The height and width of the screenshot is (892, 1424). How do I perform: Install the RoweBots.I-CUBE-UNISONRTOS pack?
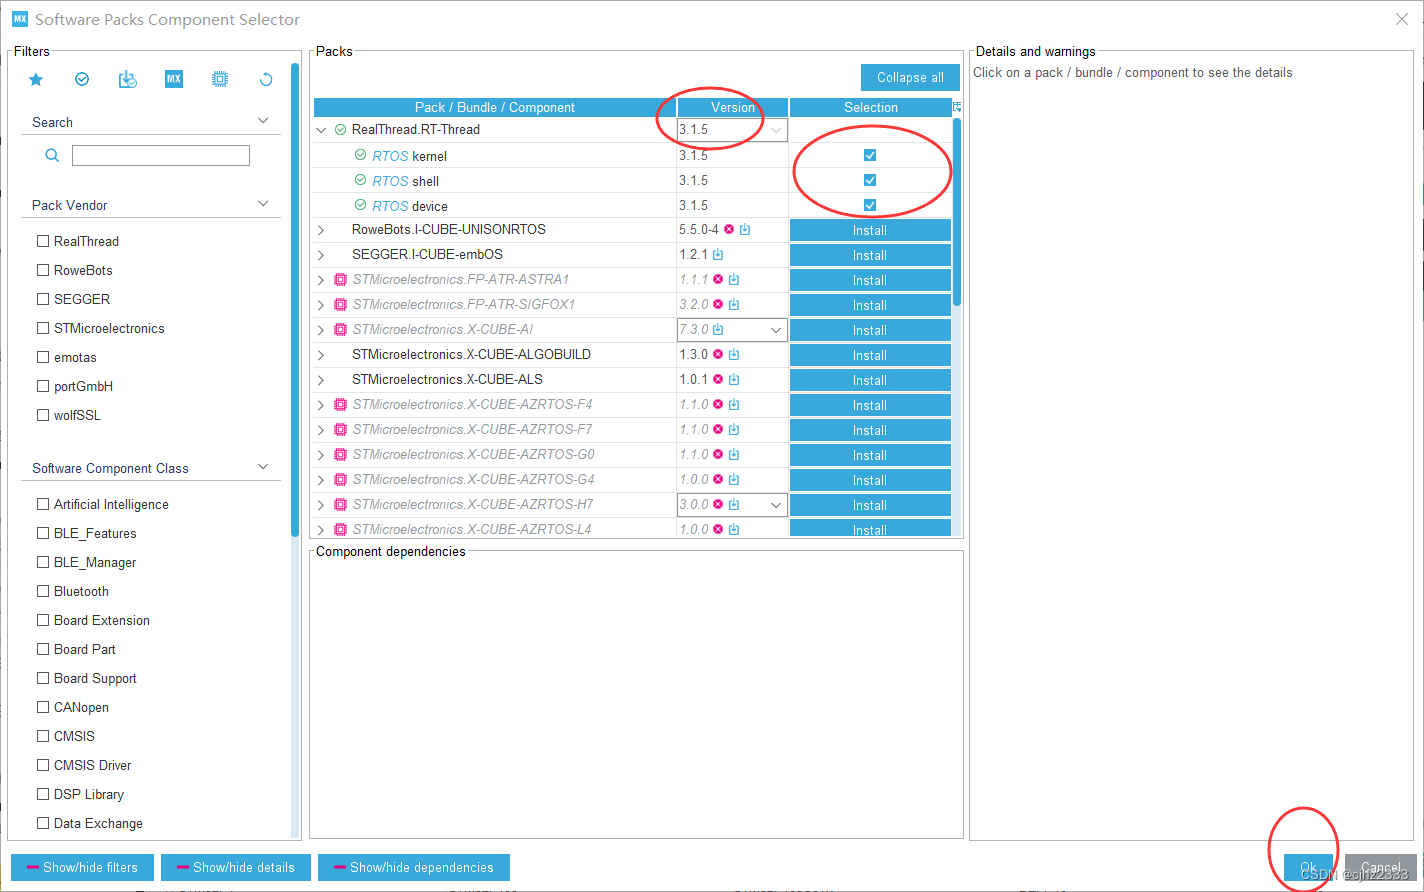pos(870,230)
